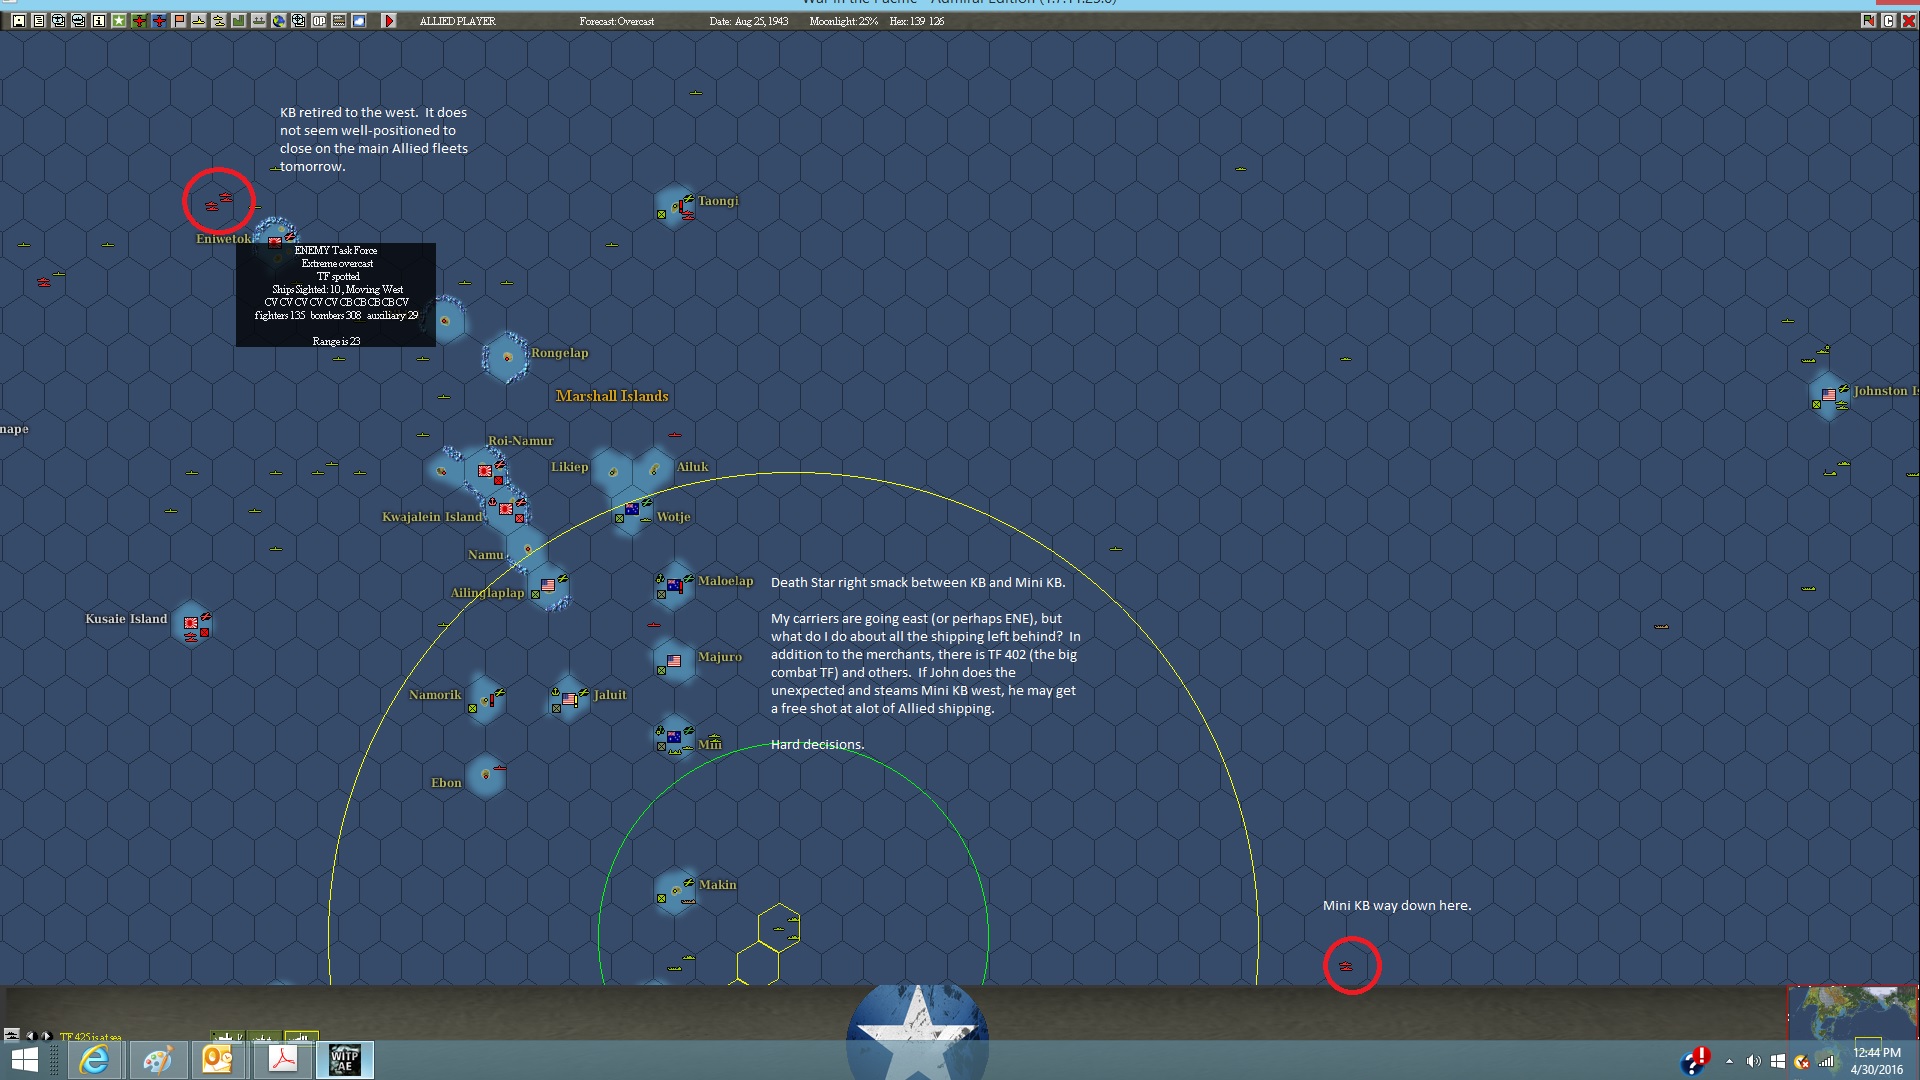Click the green star toolbar icon

(119, 21)
